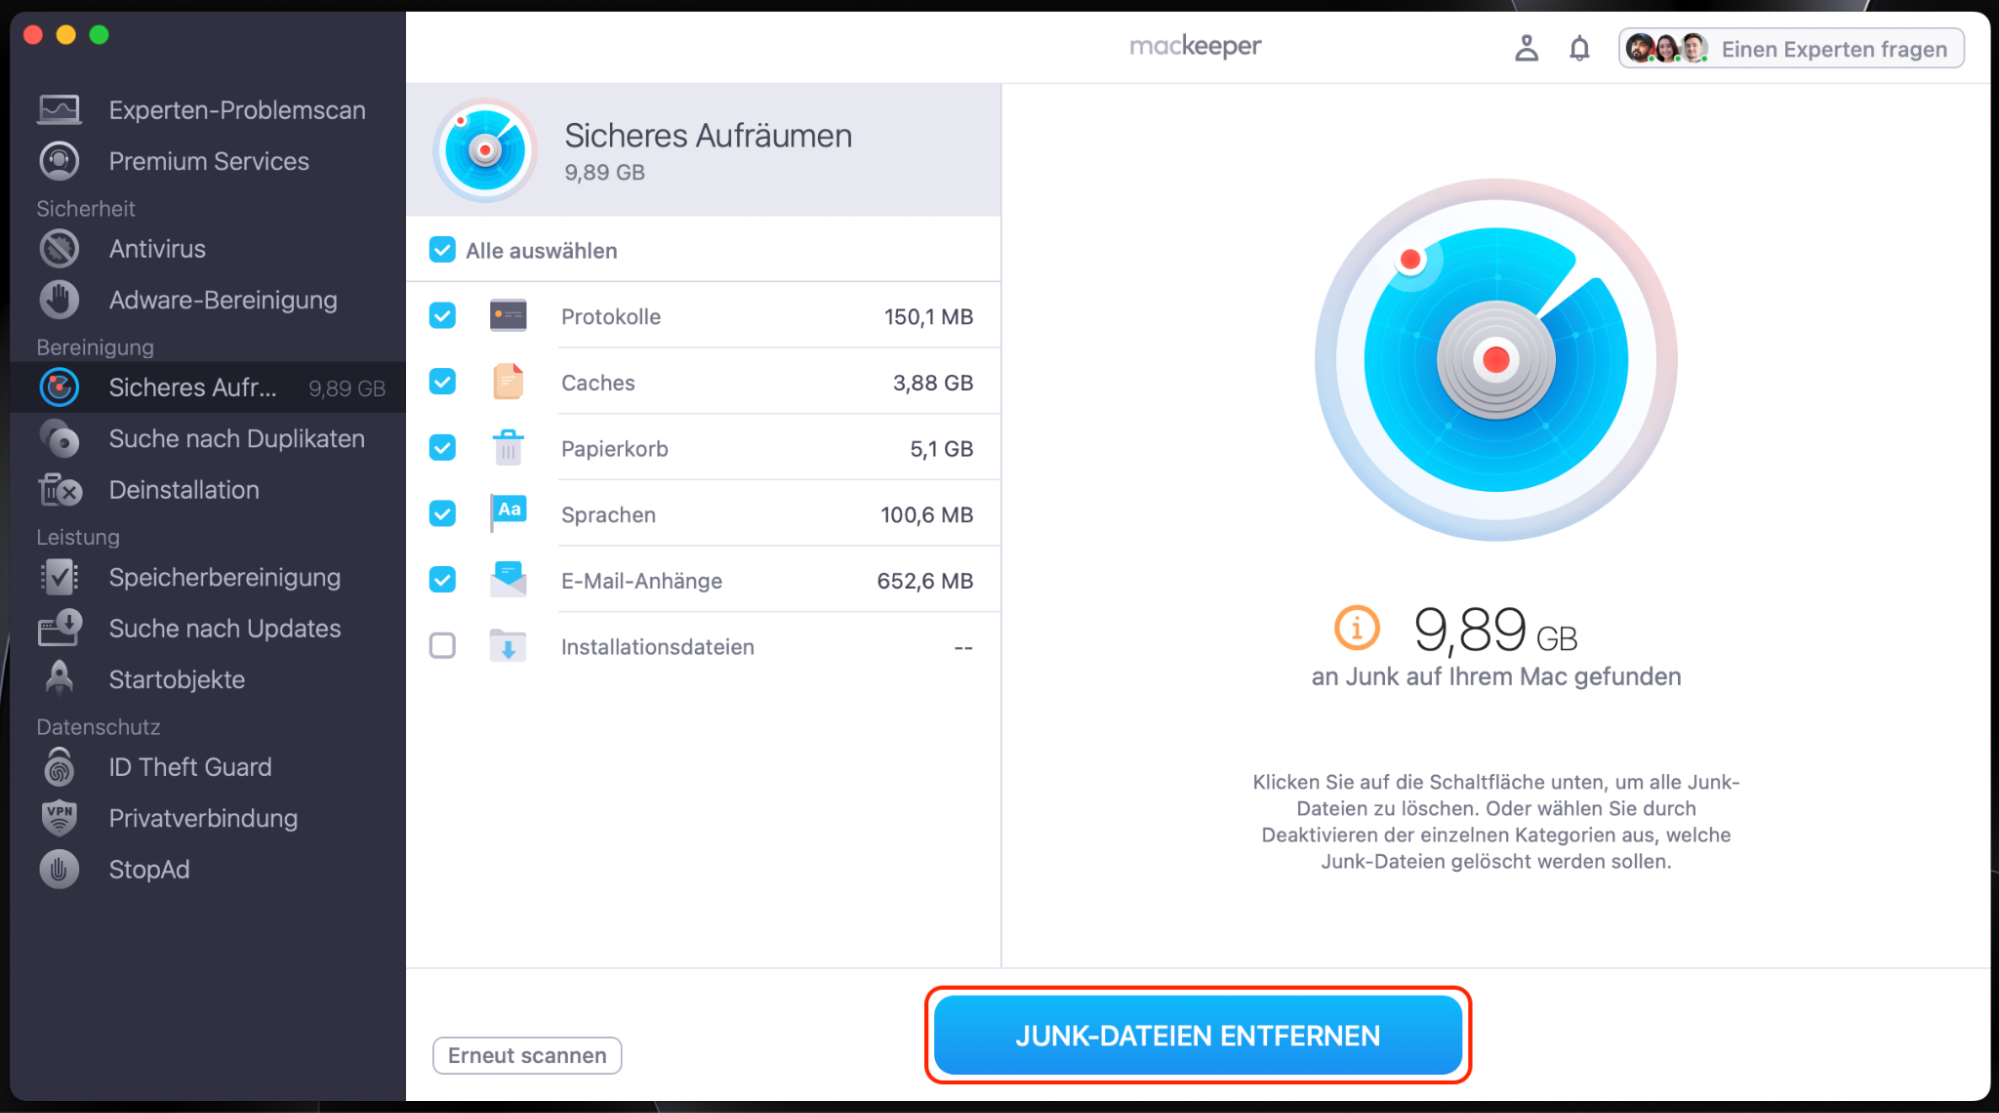The image size is (1999, 1113).
Task: Click the Premium Services headset icon
Action: (59, 161)
